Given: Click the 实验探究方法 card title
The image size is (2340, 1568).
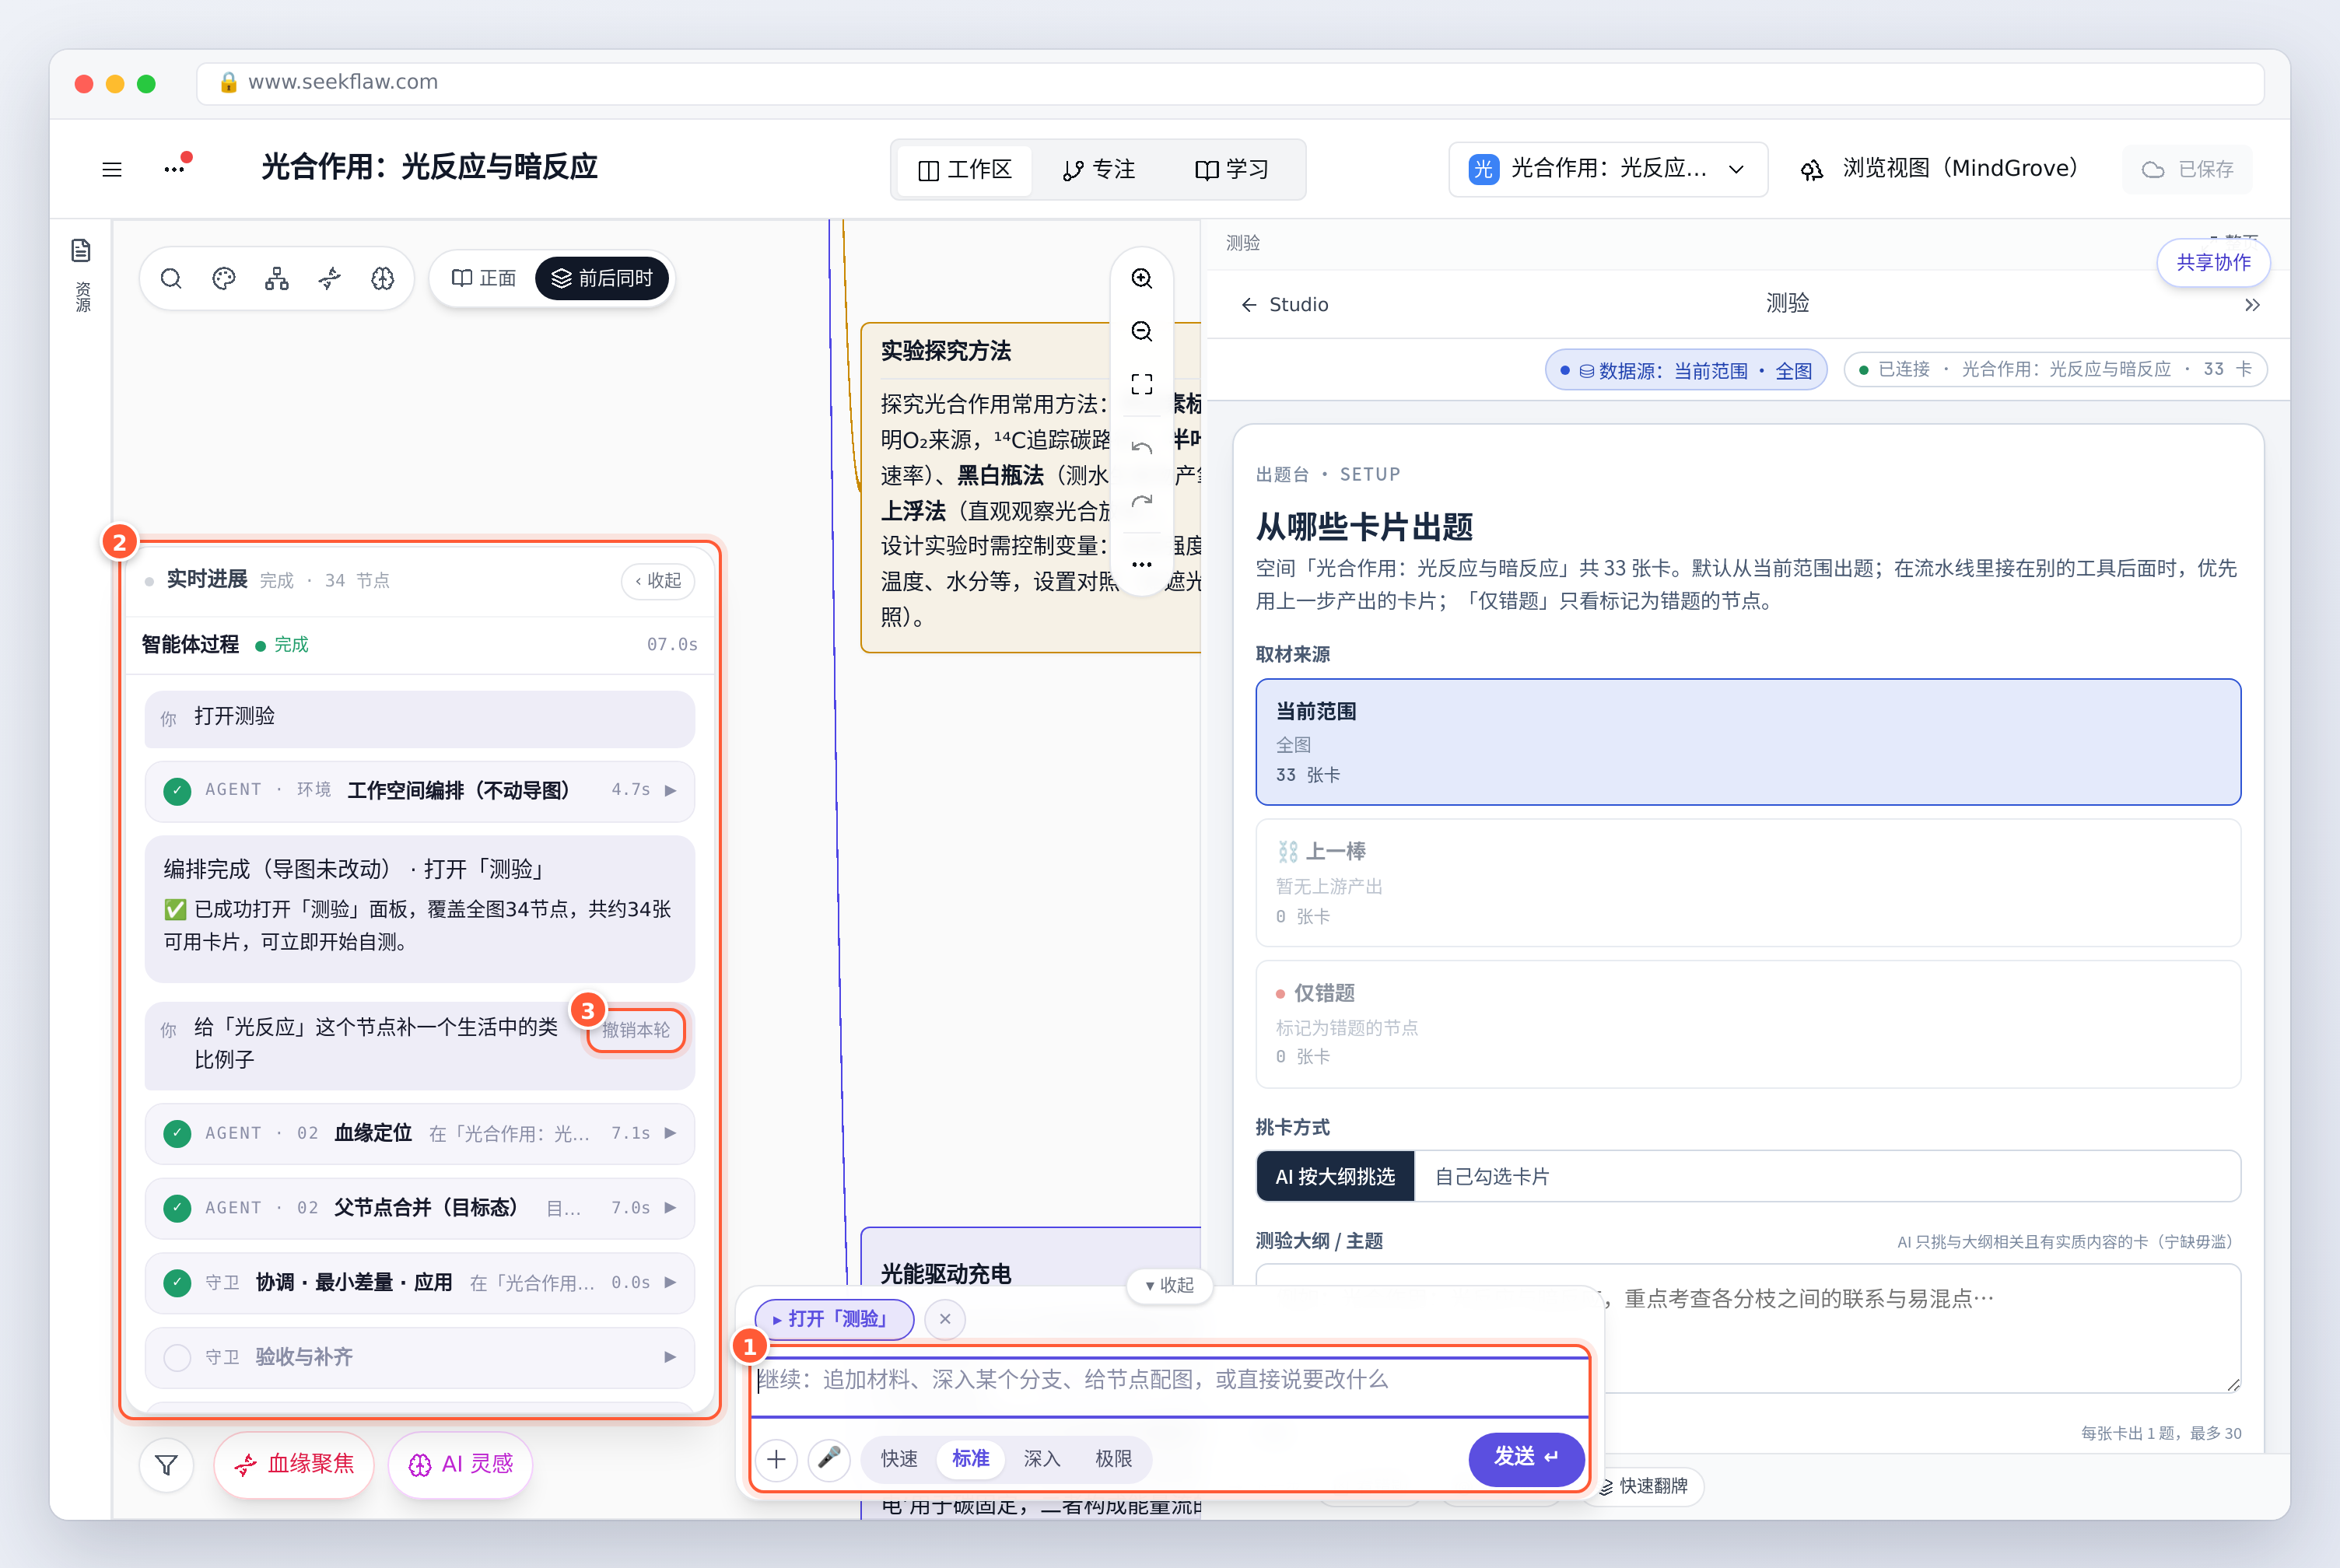Looking at the screenshot, I should 945,351.
